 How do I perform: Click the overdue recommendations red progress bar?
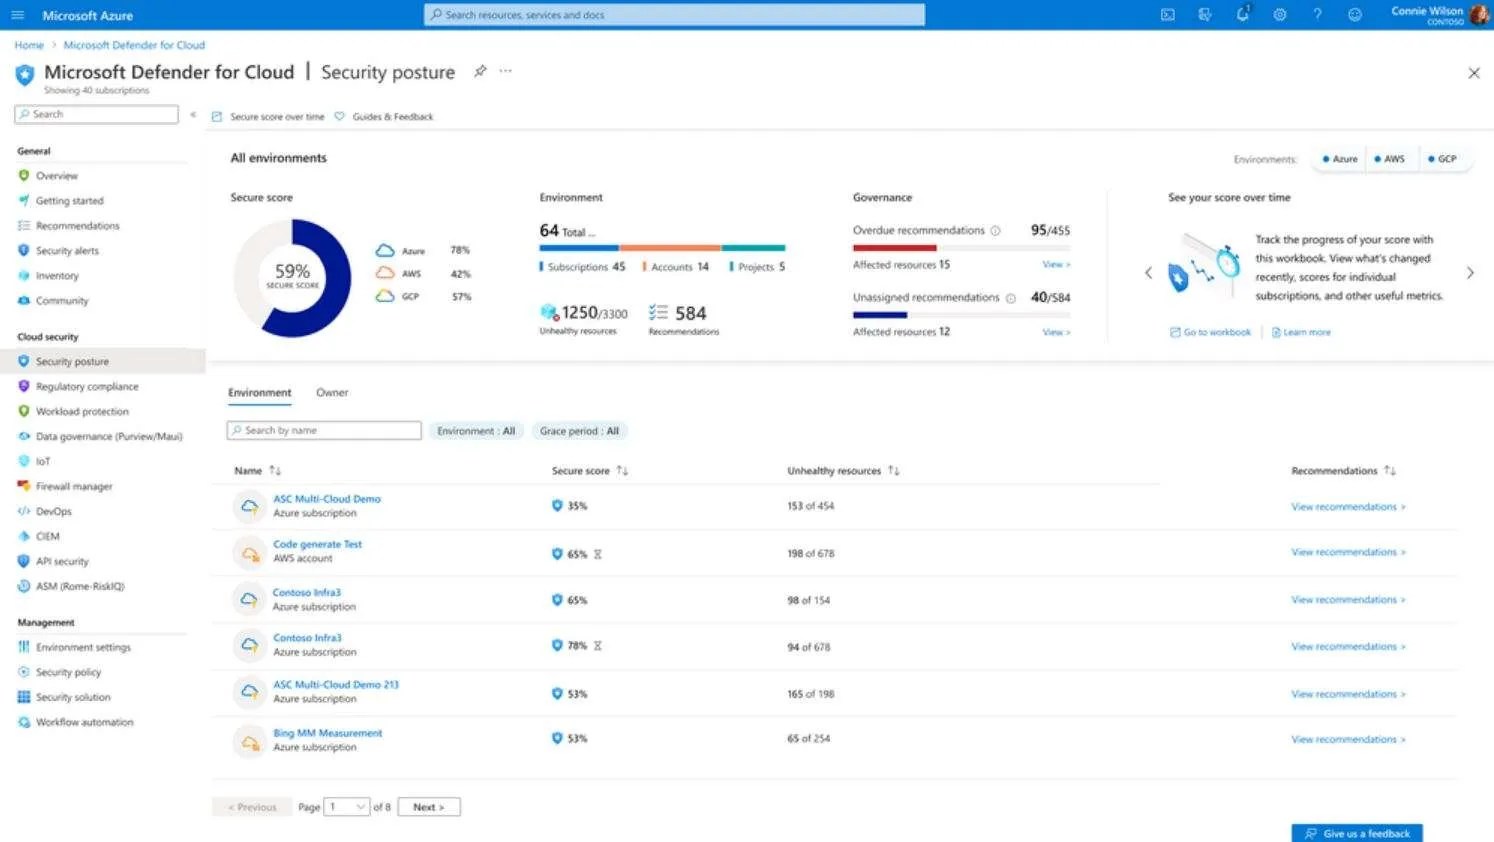(895, 248)
